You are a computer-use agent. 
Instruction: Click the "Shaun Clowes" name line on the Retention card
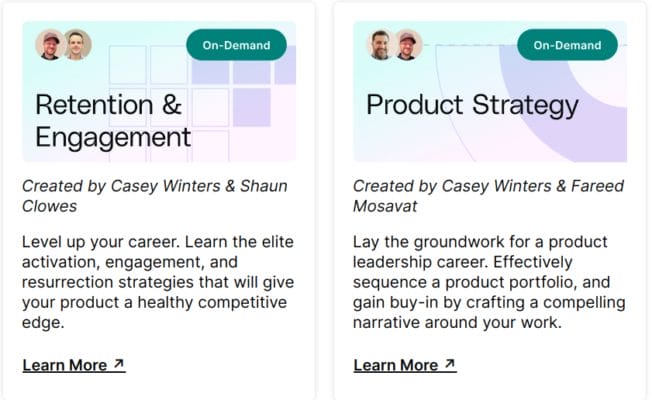(52, 206)
